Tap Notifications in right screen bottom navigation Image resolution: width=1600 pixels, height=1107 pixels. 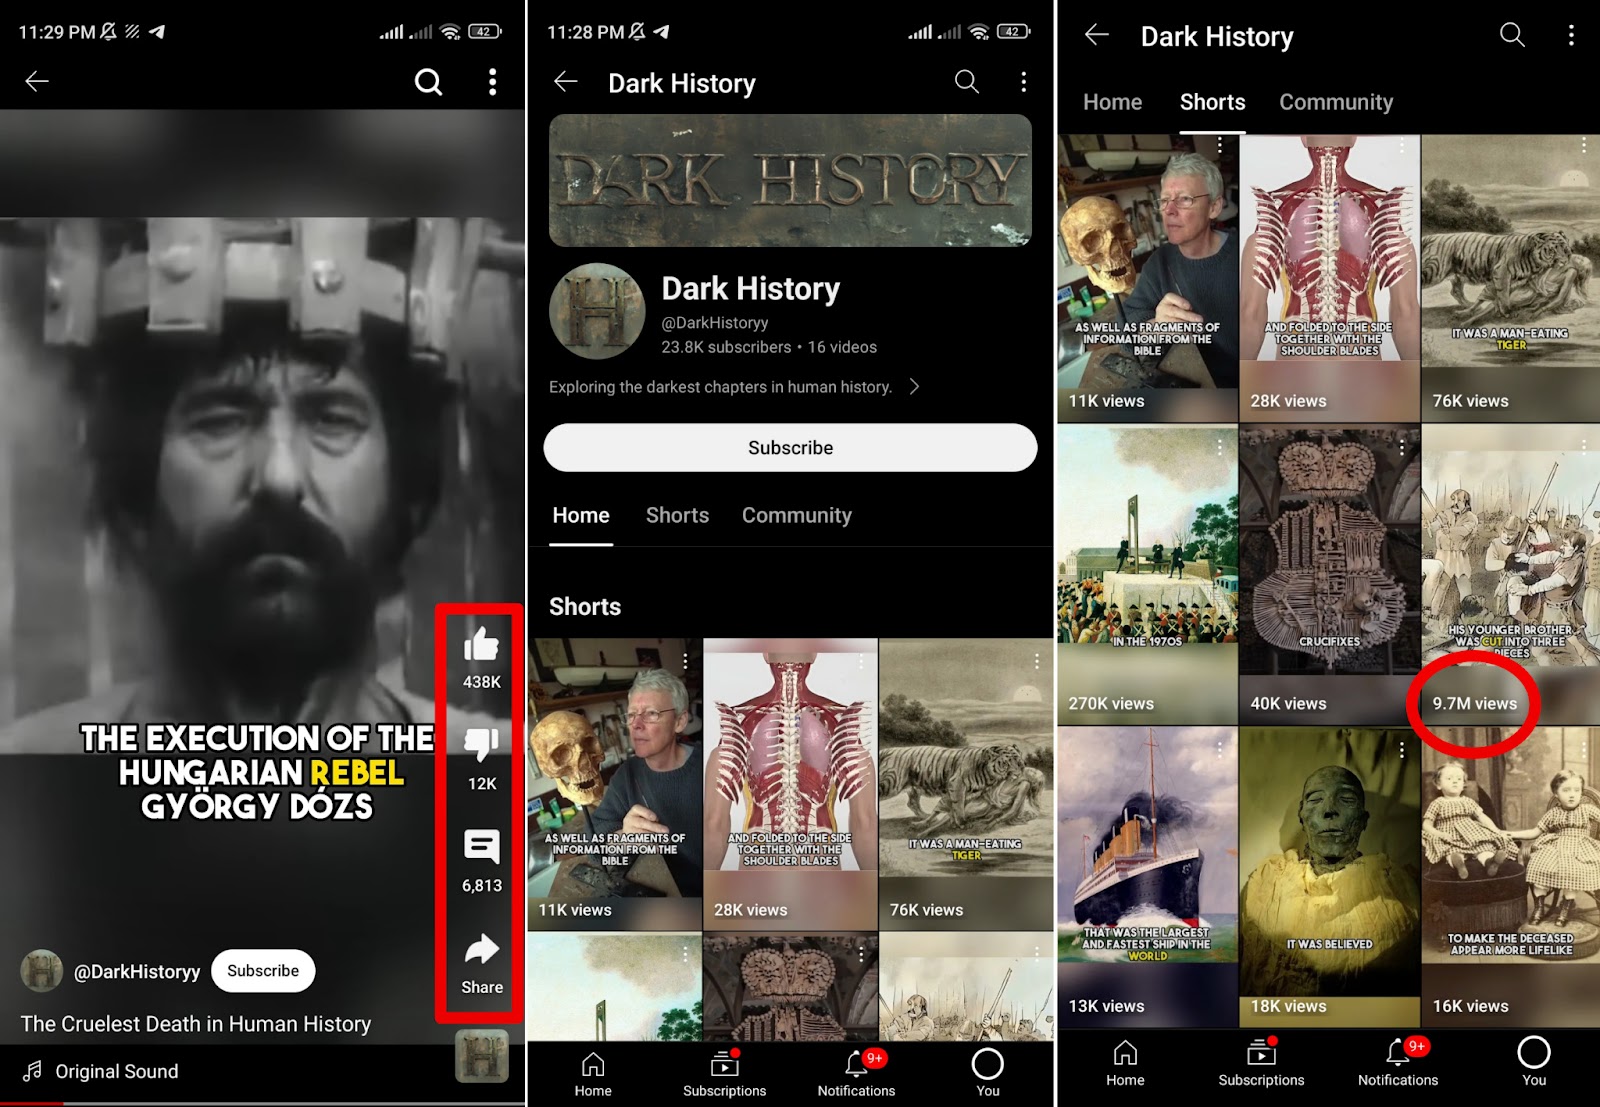pos(1397,1063)
